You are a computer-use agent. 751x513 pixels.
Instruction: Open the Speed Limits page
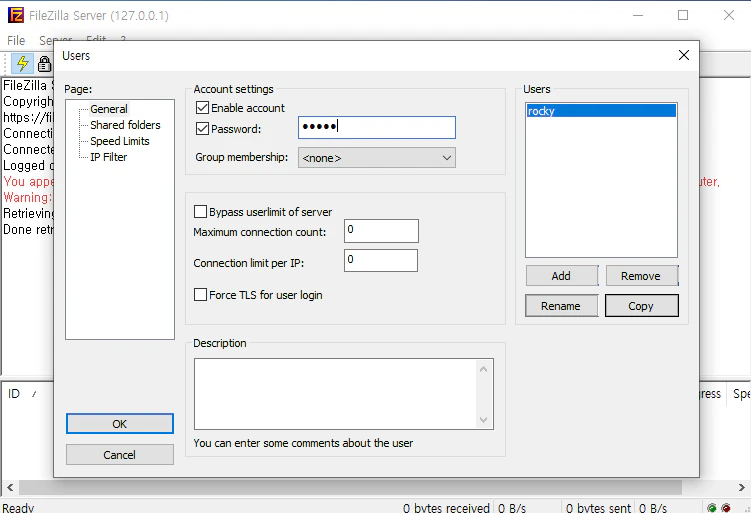(x=120, y=141)
